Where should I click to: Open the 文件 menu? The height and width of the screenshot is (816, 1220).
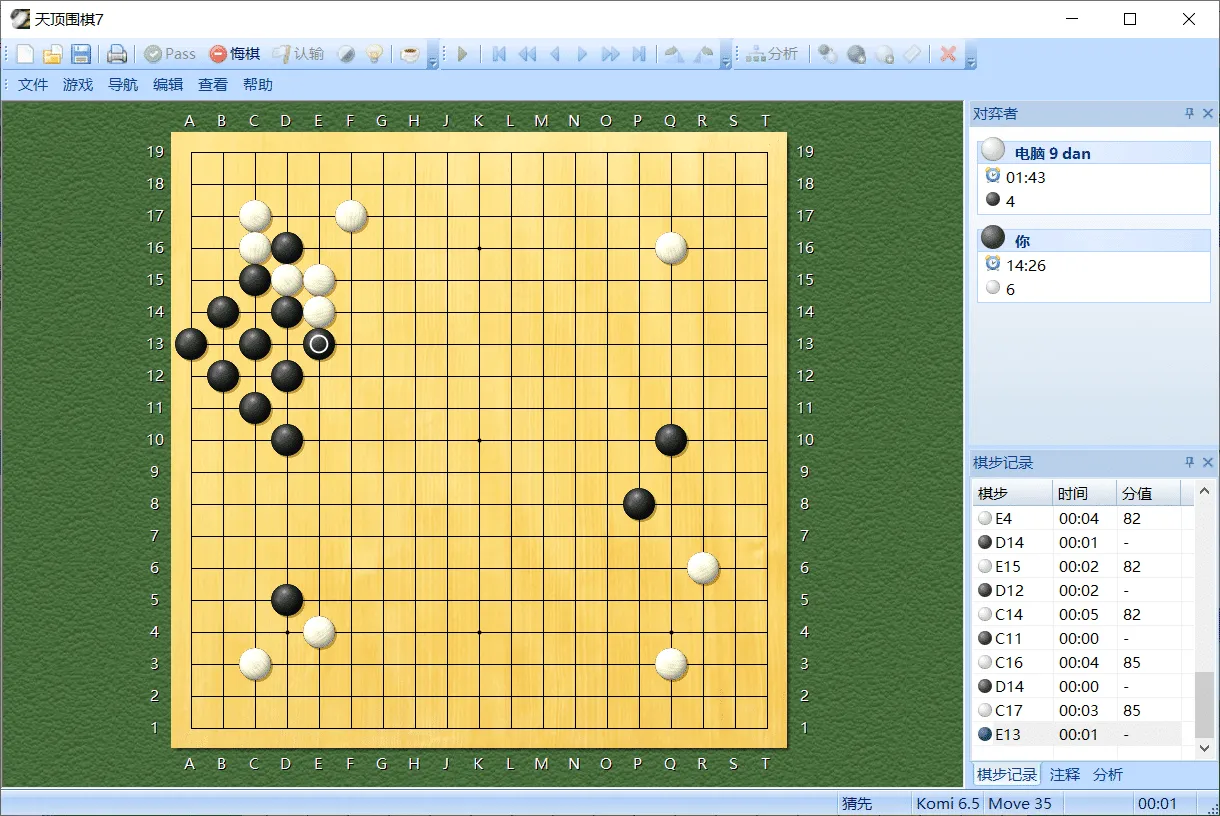coord(33,85)
